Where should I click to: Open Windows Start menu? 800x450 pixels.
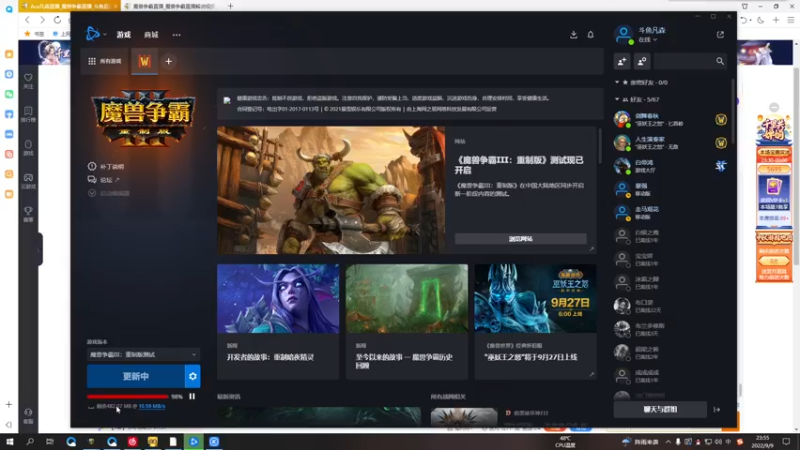9,442
